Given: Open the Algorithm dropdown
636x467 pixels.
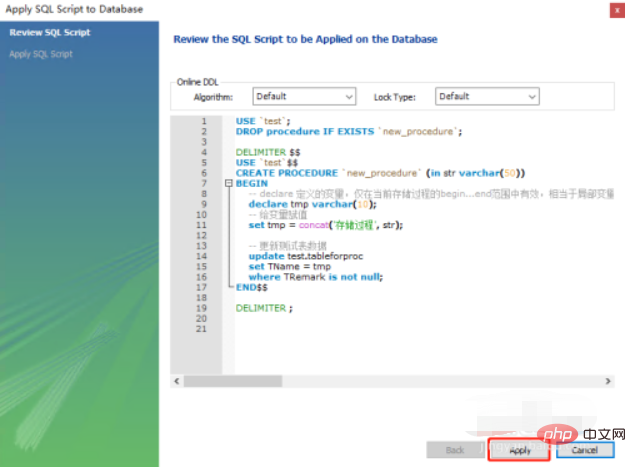Looking at the screenshot, I should [x=304, y=97].
